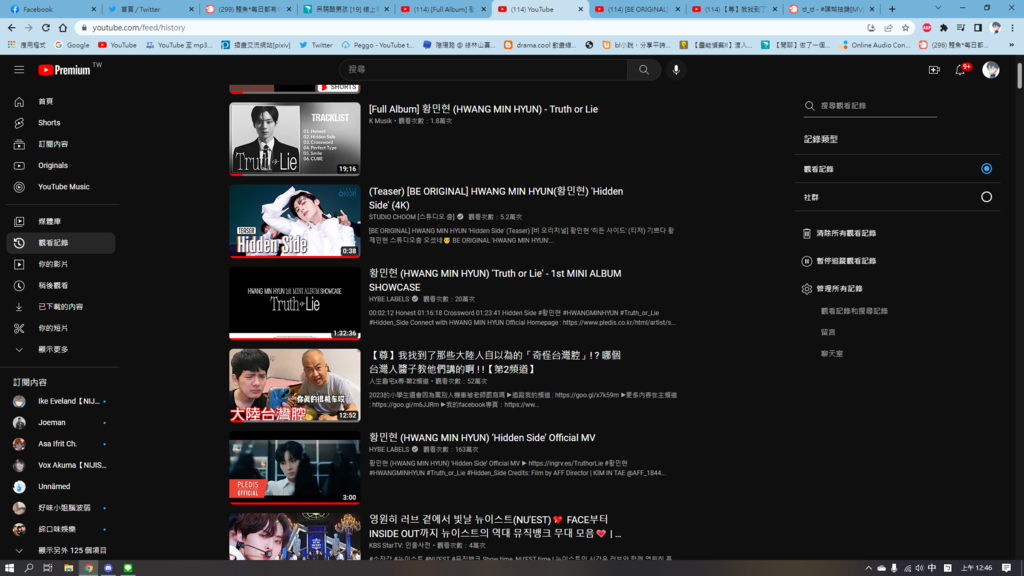Start voice search with microphone
Viewport: 1024px width, 576px height.
pyautogui.click(x=676, y=70)
